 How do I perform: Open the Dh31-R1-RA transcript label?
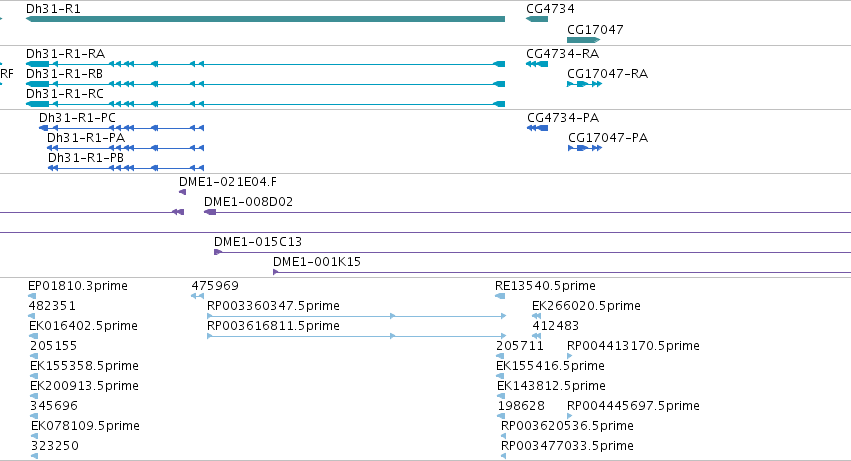click(66, 53)
